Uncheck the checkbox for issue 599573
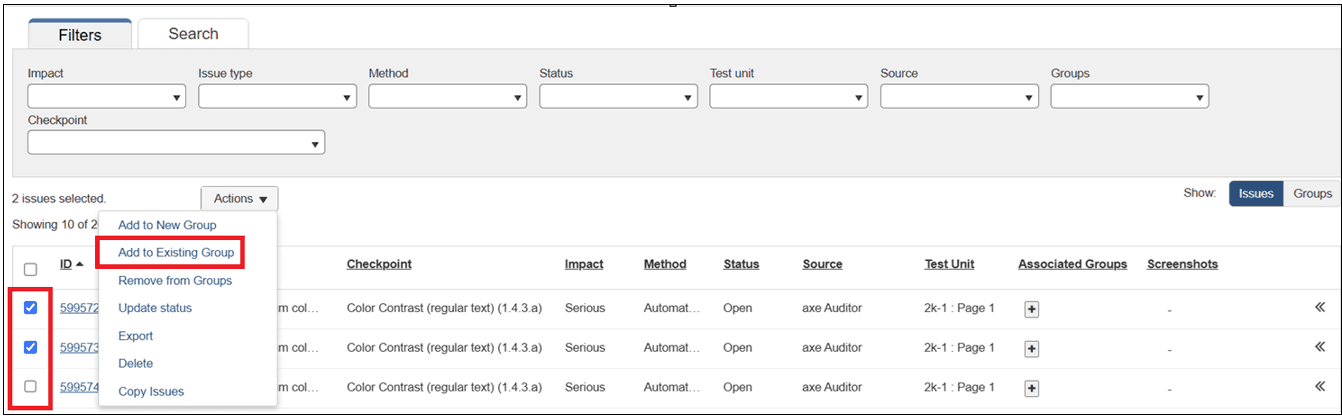Image resolution: width=1342 pixels, height=416 pixels. (x=30, y=347)
